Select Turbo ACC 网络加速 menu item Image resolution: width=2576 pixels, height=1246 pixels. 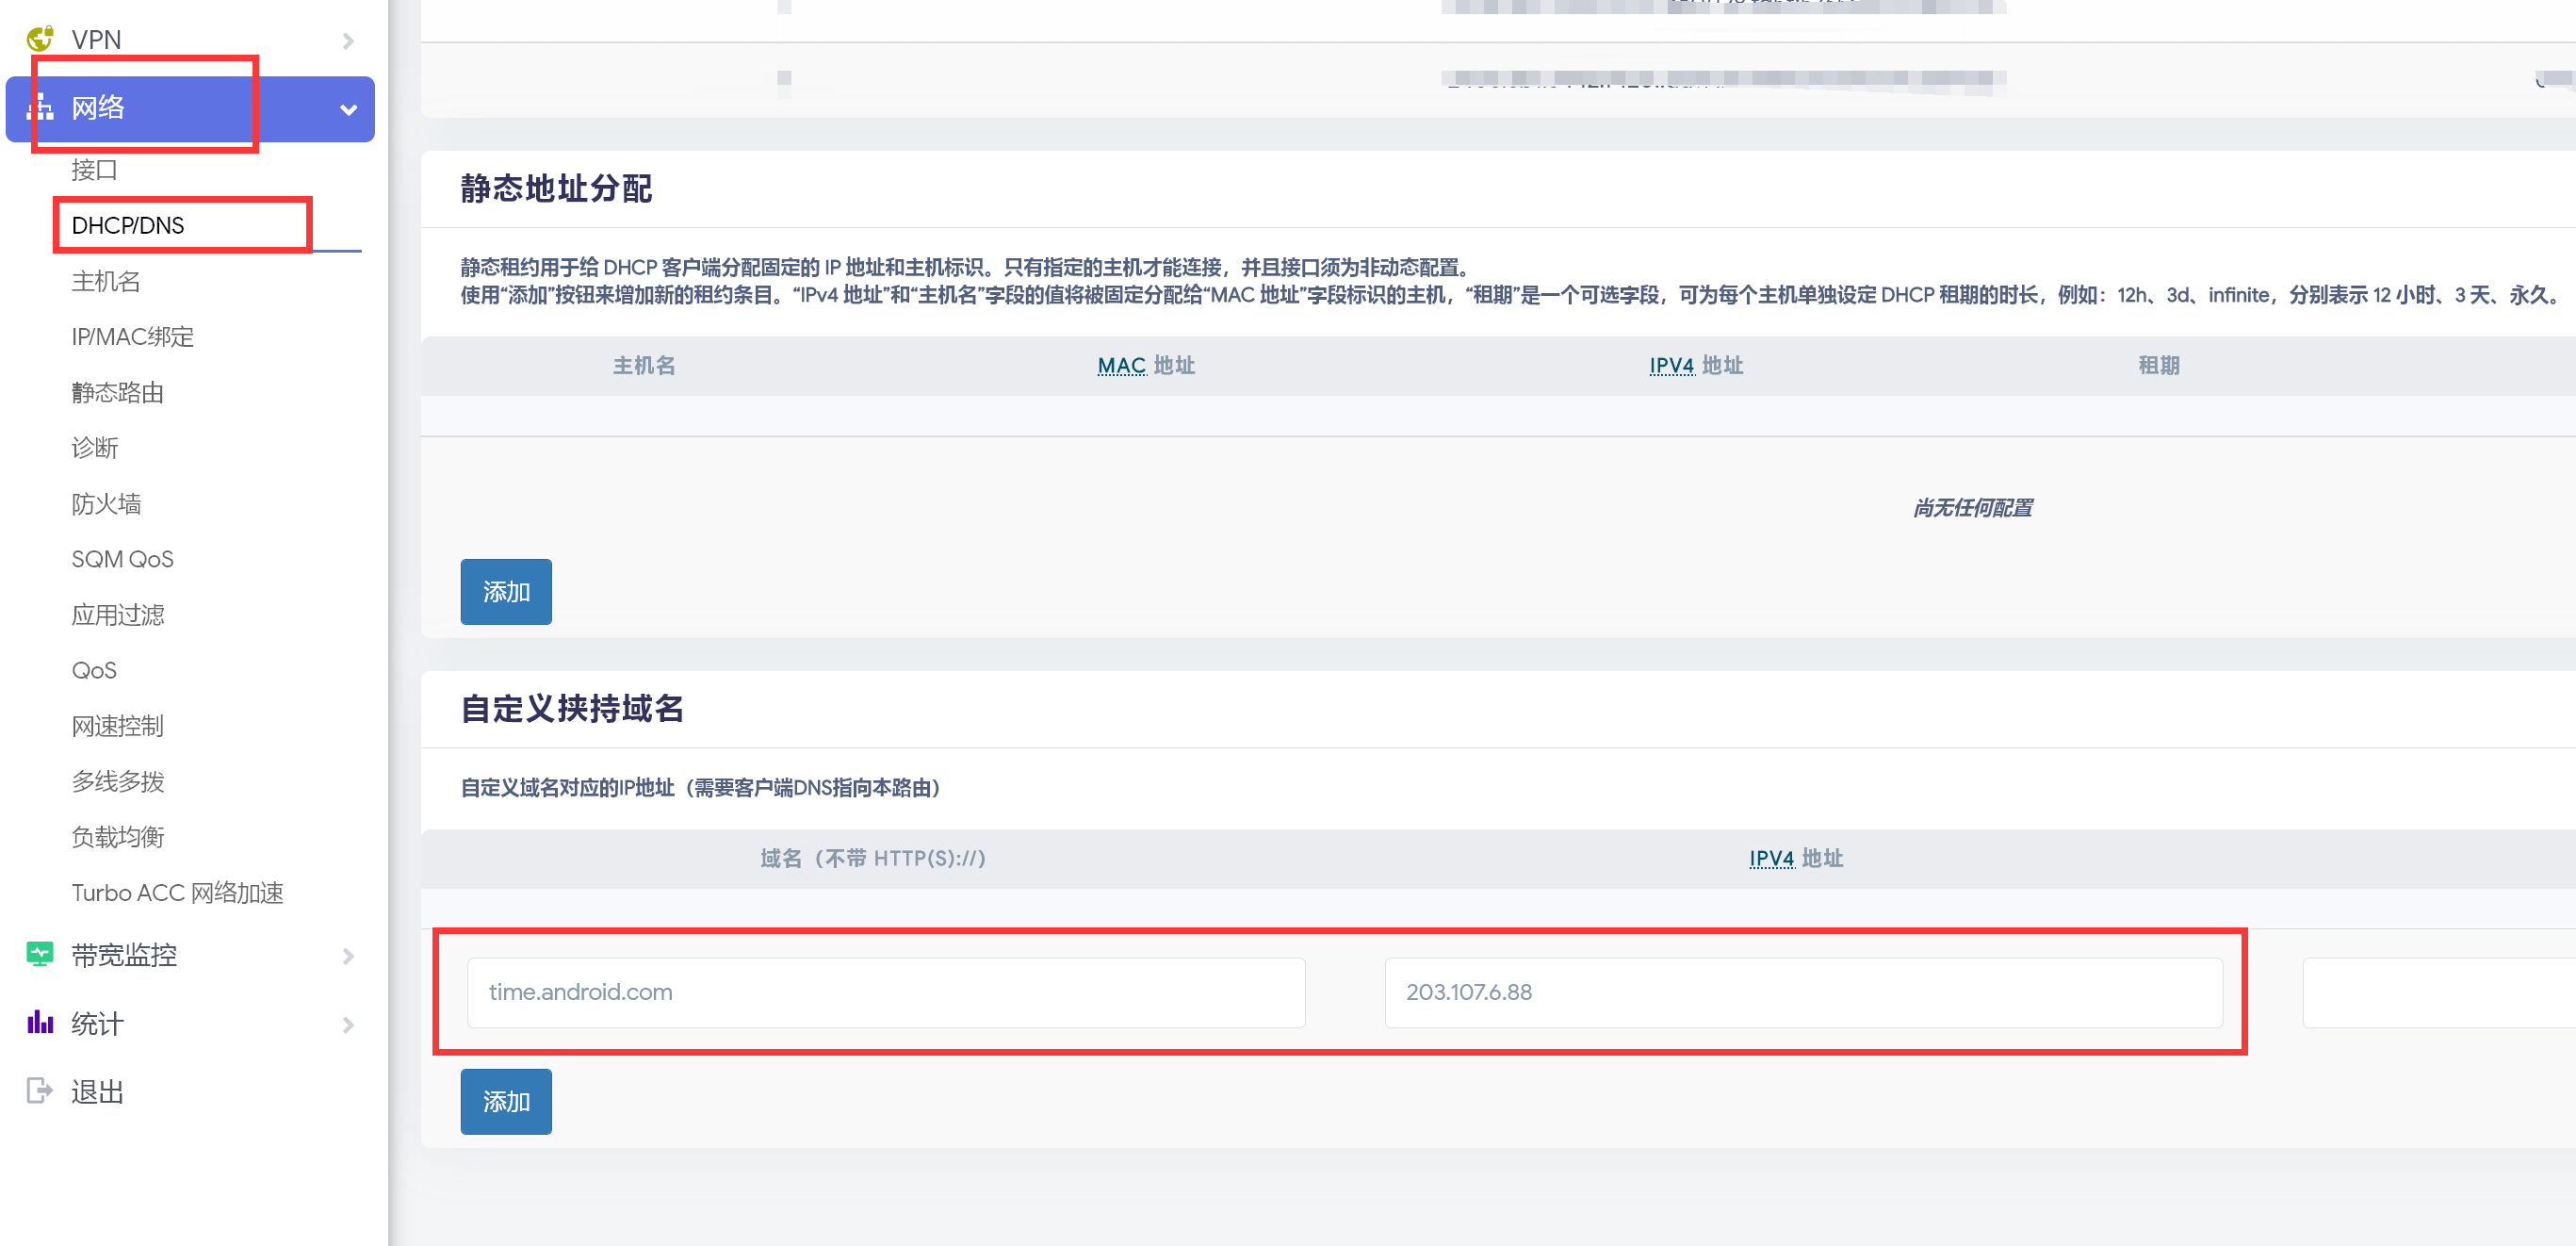pos(177,892)
